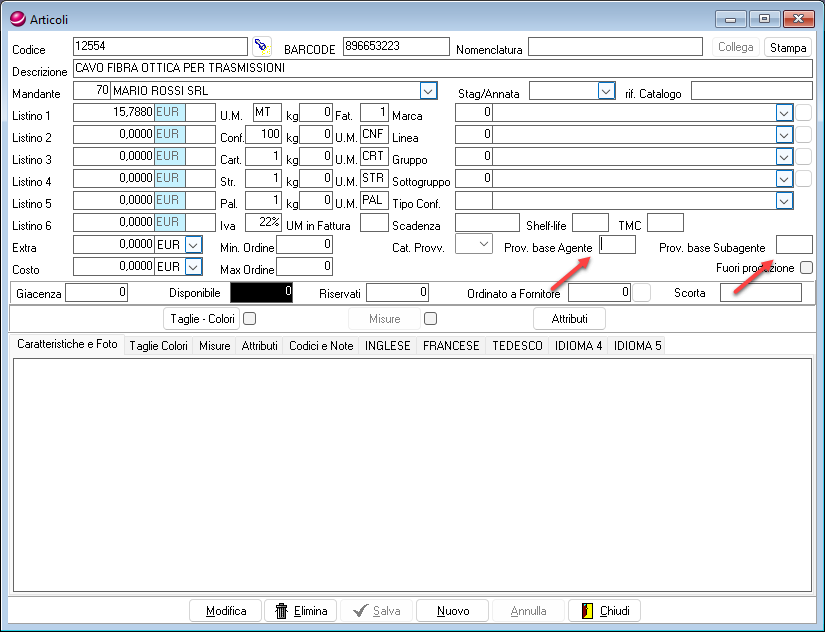Click the Giacenza quantity field

click(x=96, y=292)
